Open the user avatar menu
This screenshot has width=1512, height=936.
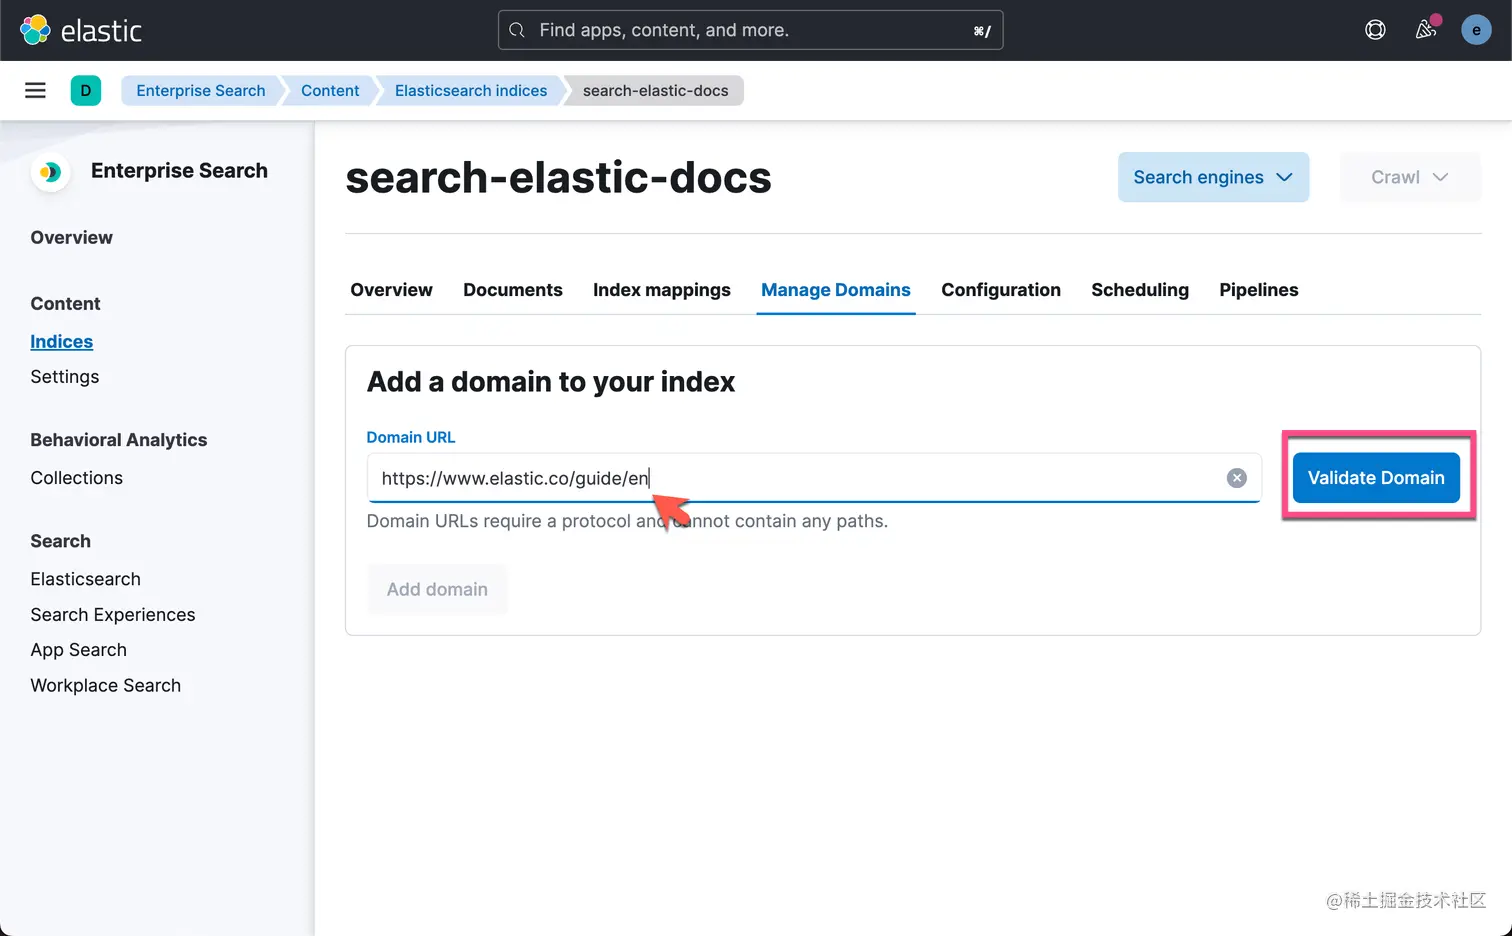pyautogui.click(x=1476, y=30)
